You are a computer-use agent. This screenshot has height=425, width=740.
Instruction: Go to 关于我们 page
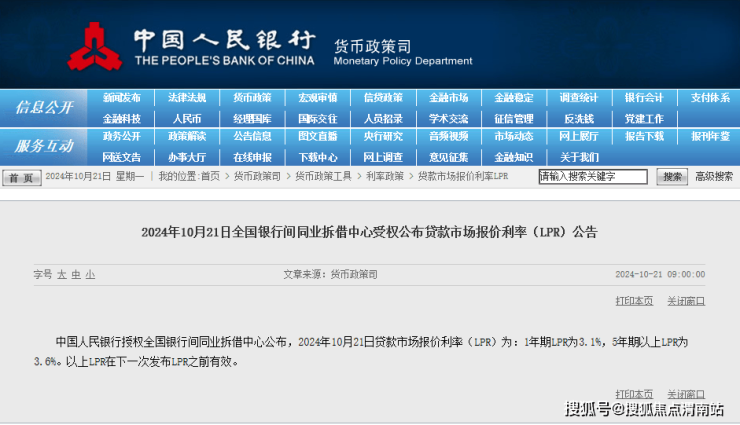pos(579,157)
